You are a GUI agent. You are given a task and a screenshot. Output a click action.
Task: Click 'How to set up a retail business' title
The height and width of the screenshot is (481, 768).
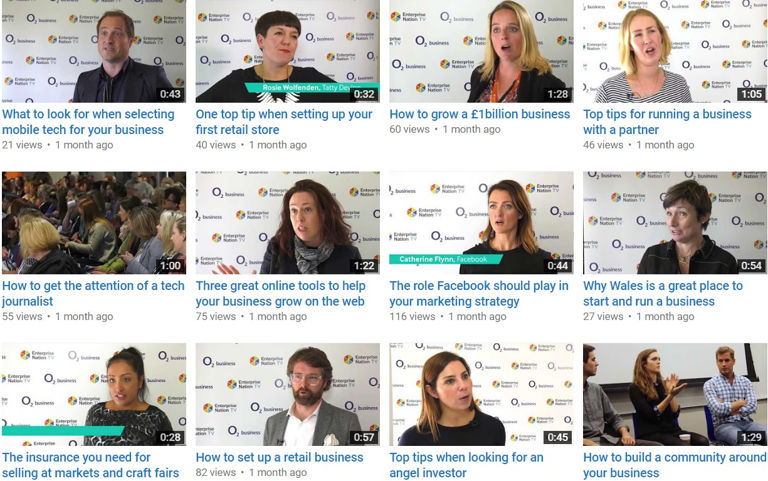click(279, 457)
